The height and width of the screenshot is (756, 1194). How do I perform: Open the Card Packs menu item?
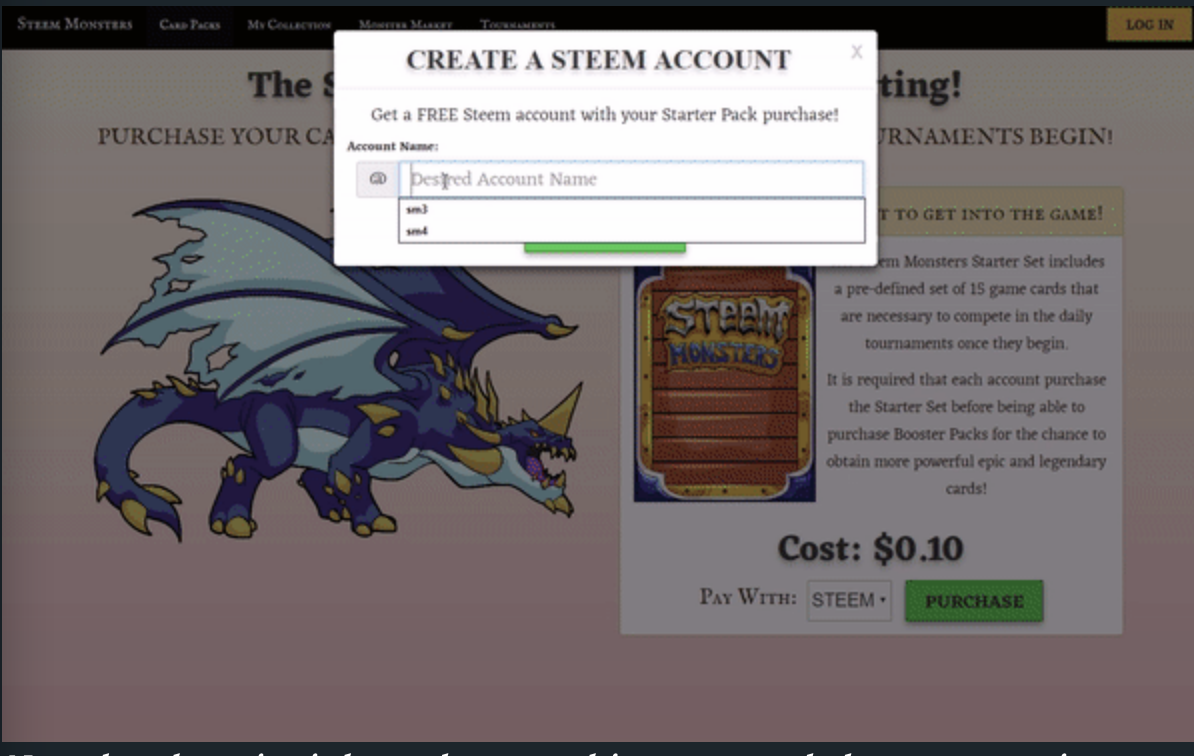(x=190, y=24)
